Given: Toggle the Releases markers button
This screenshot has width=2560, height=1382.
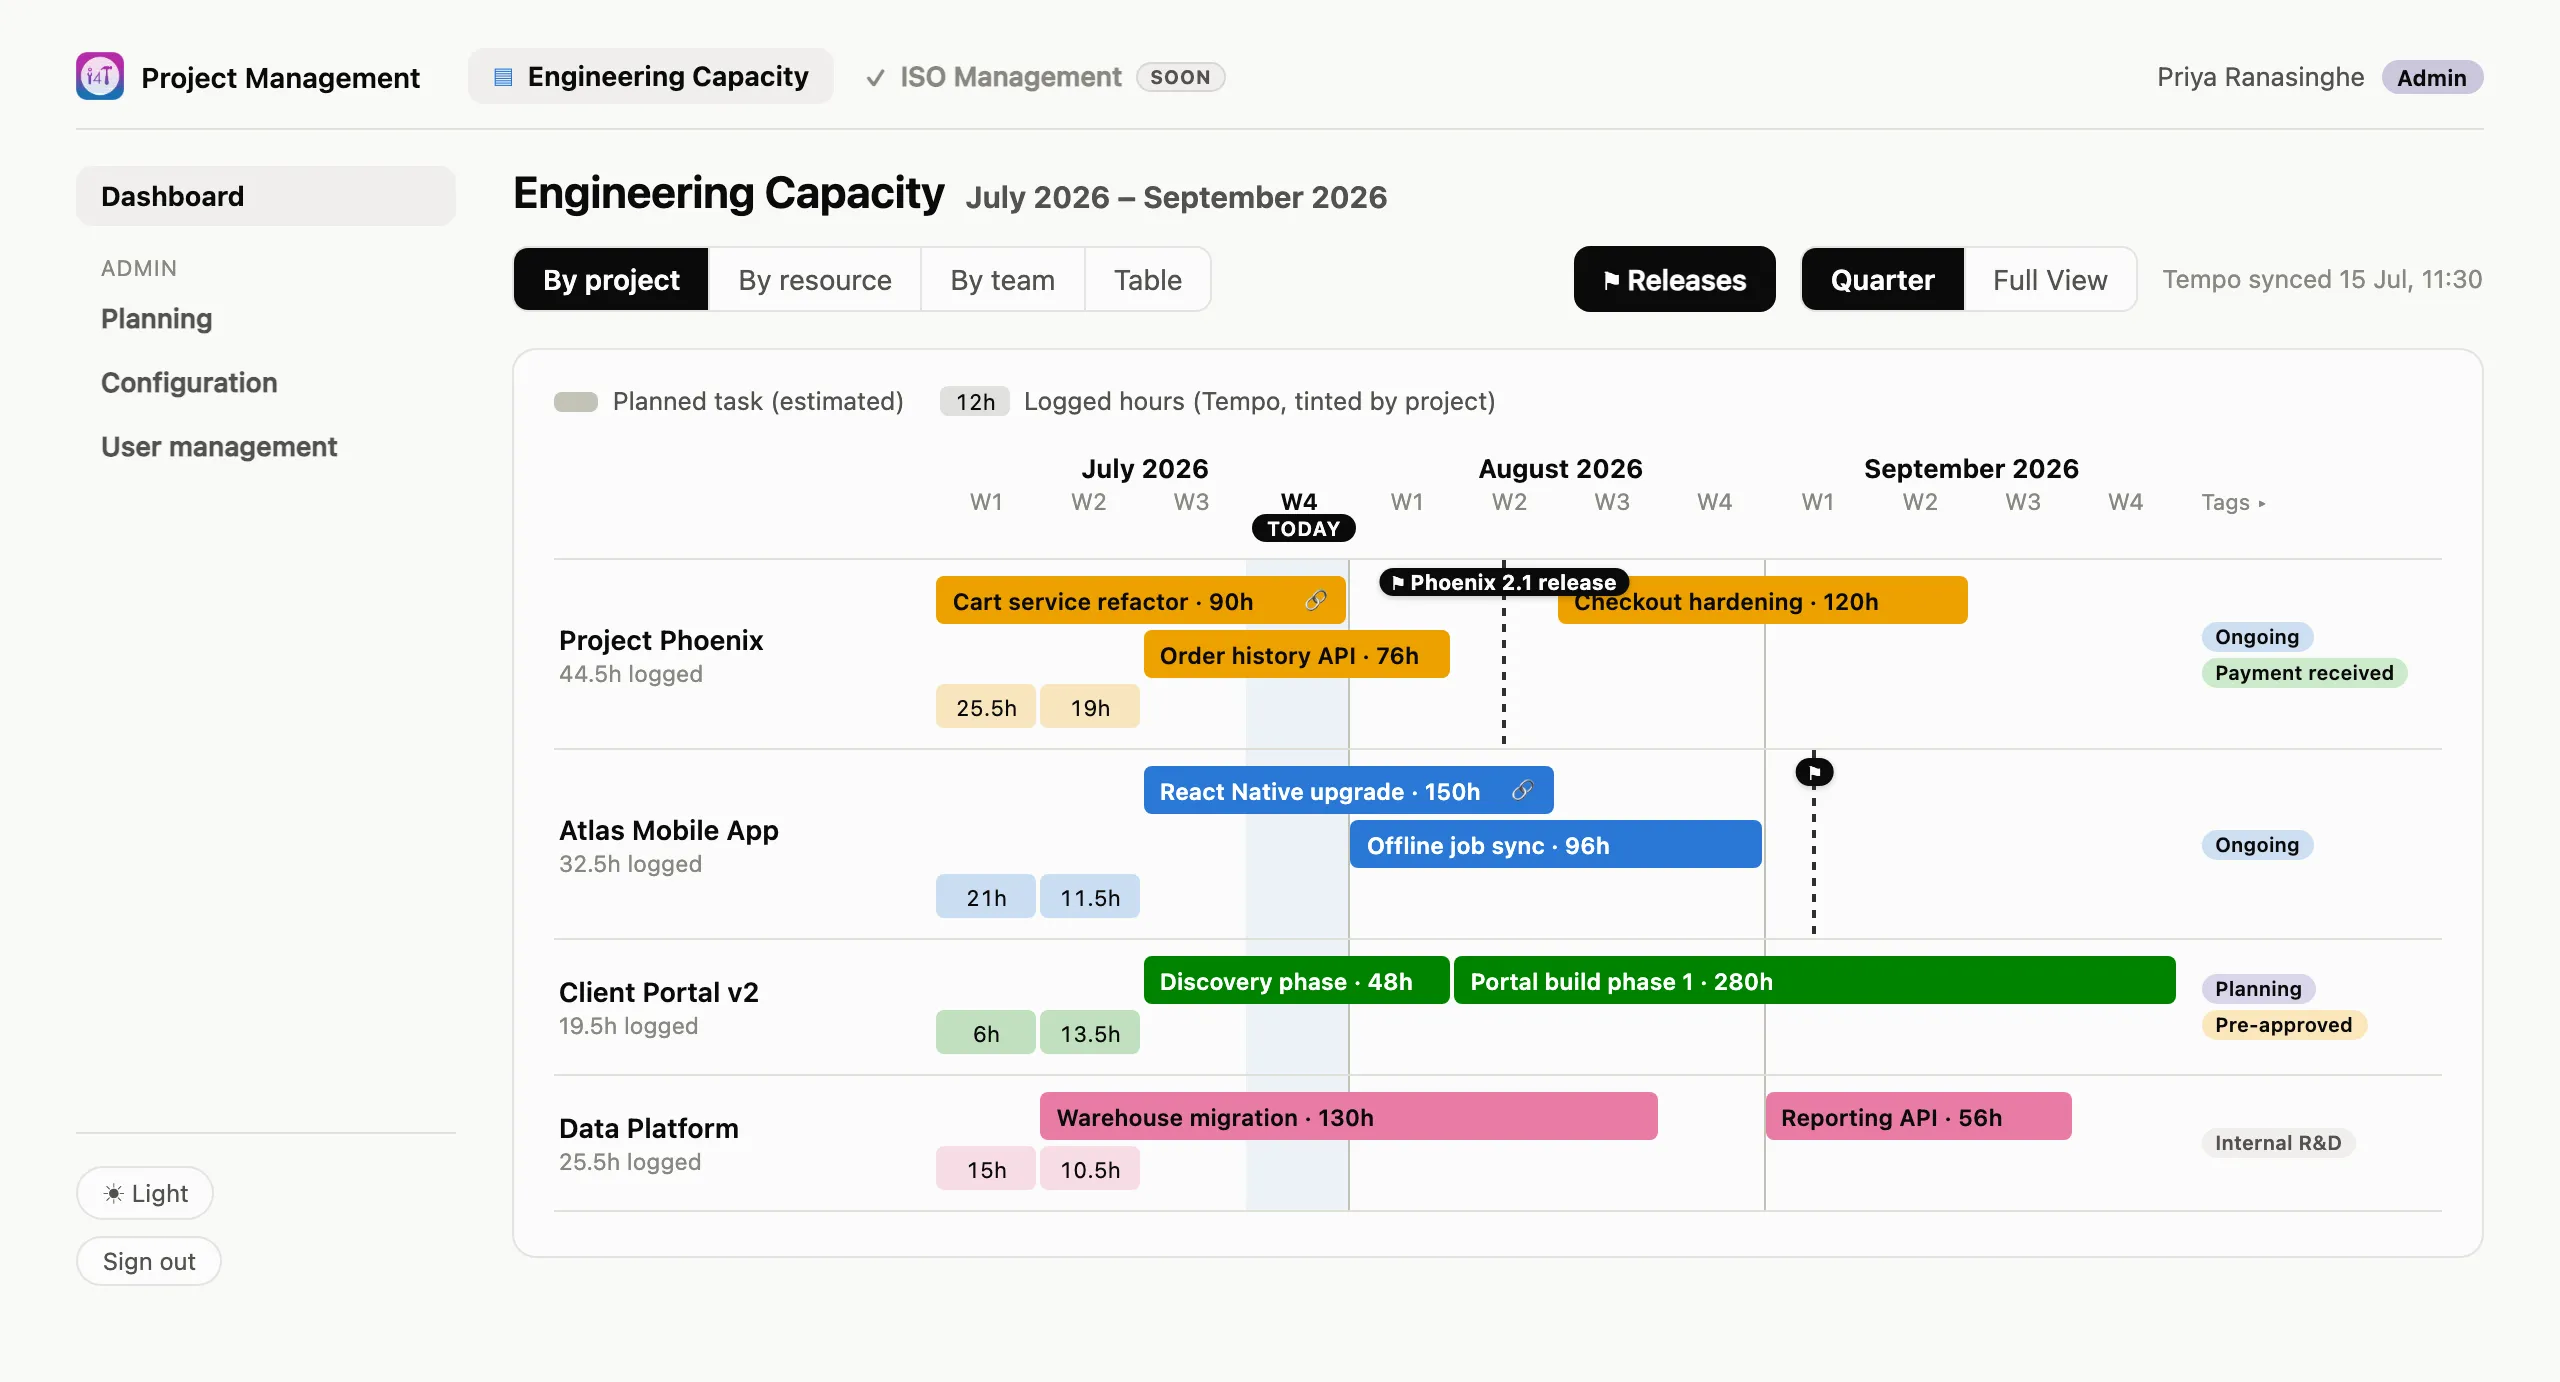Looking at the screenshot, I should point(1674,279).
